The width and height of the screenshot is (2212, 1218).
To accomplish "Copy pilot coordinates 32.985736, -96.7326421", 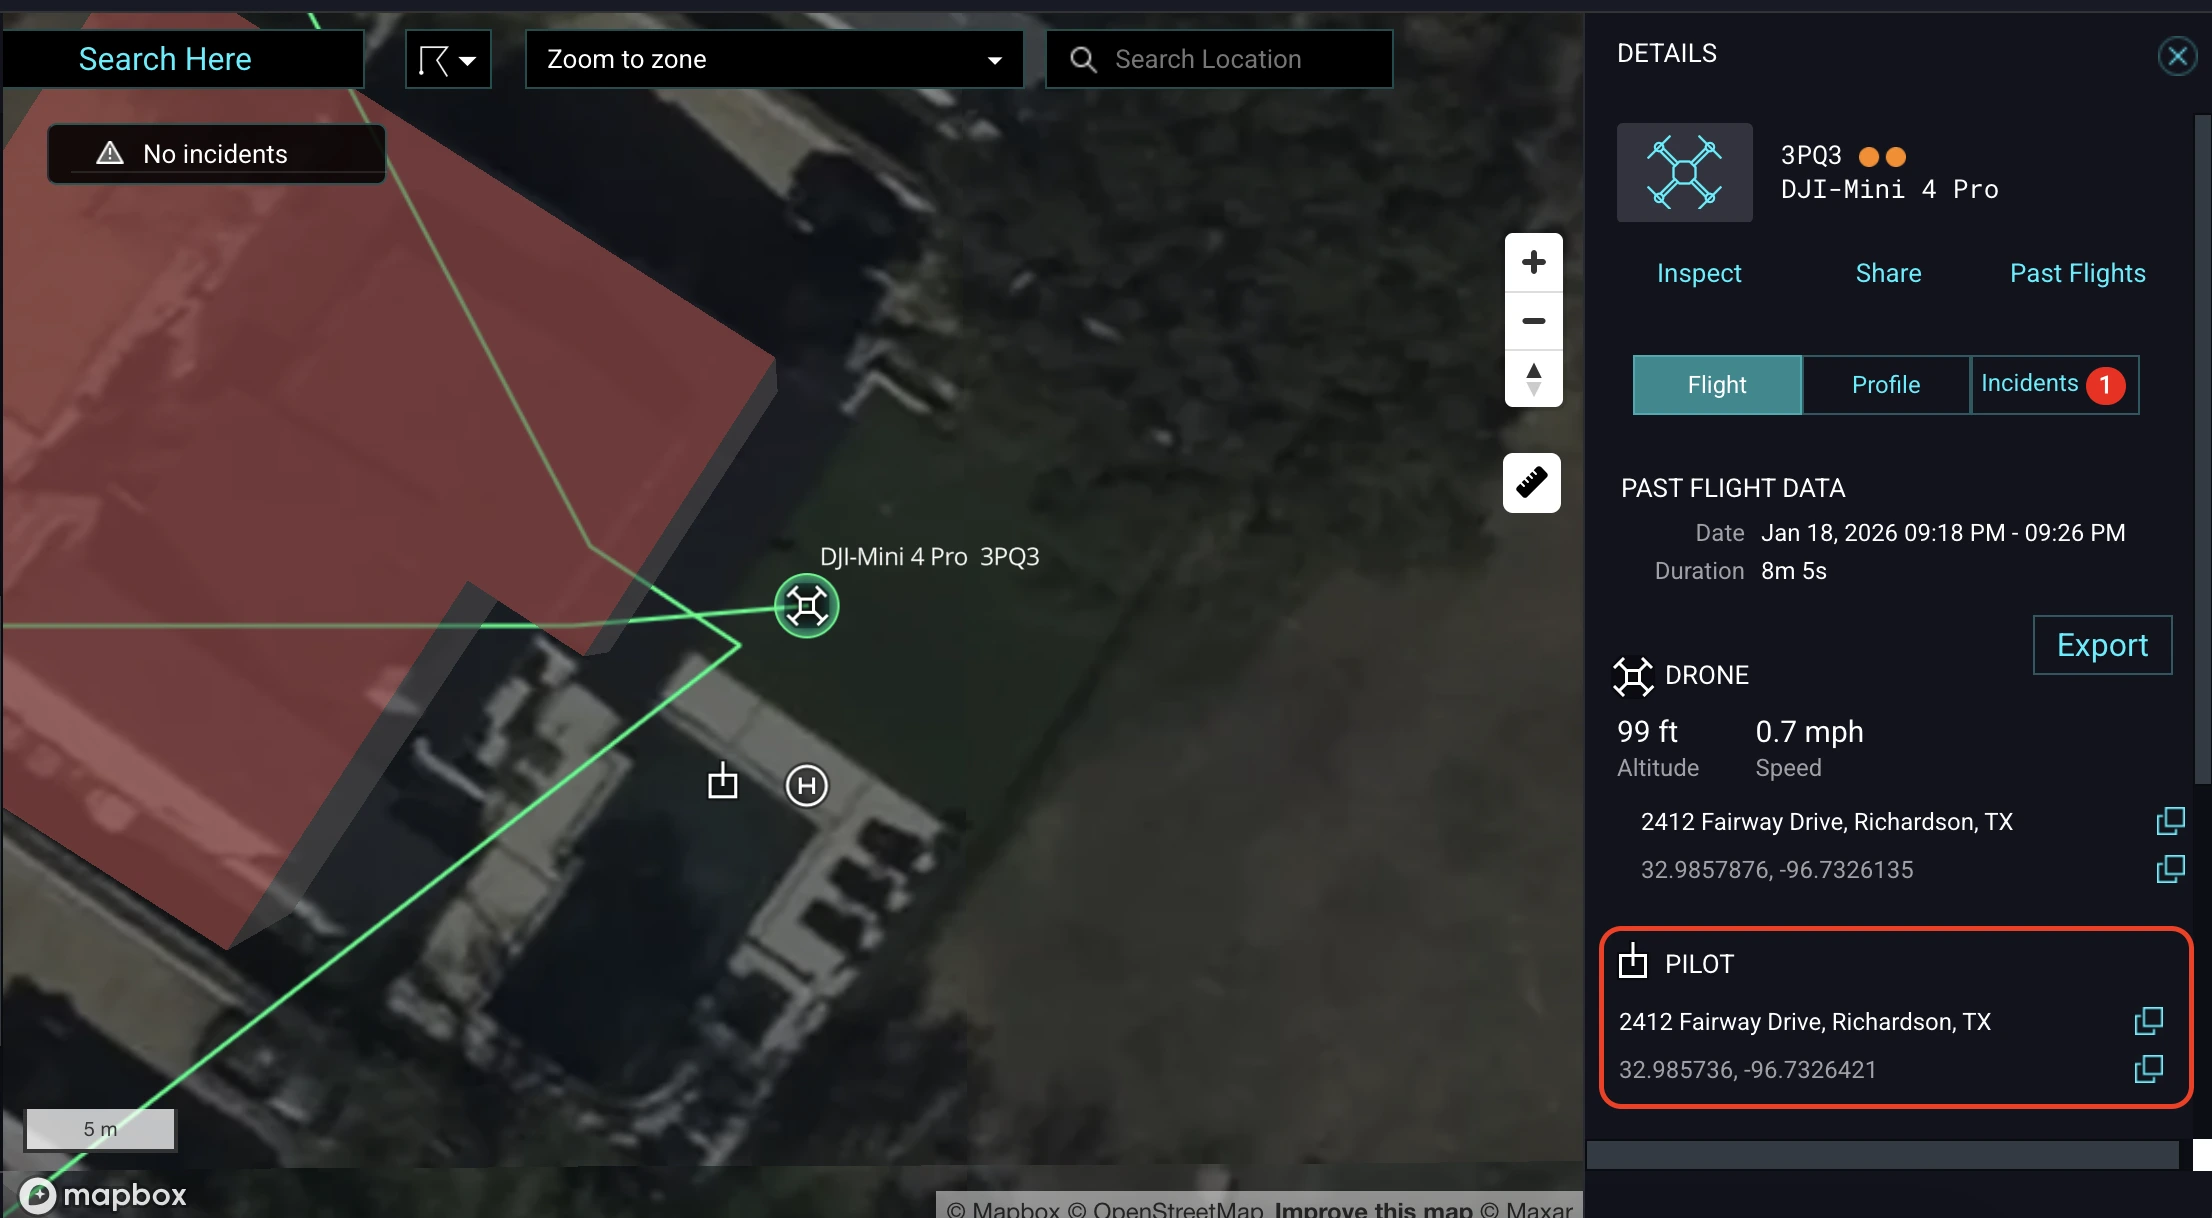I will click(x=2148, y=1069).
